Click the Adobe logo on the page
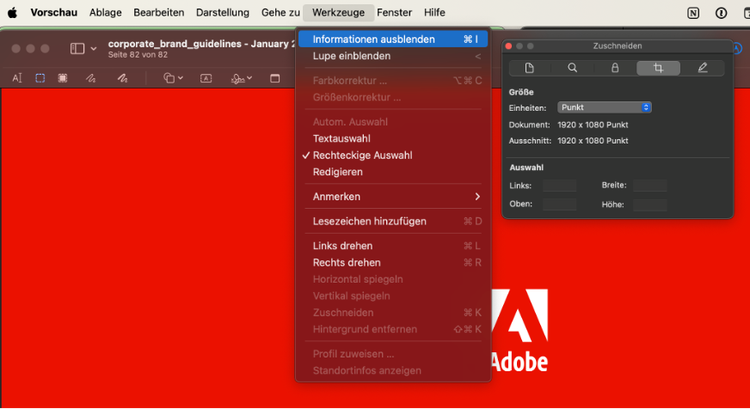 pos(519,331)
